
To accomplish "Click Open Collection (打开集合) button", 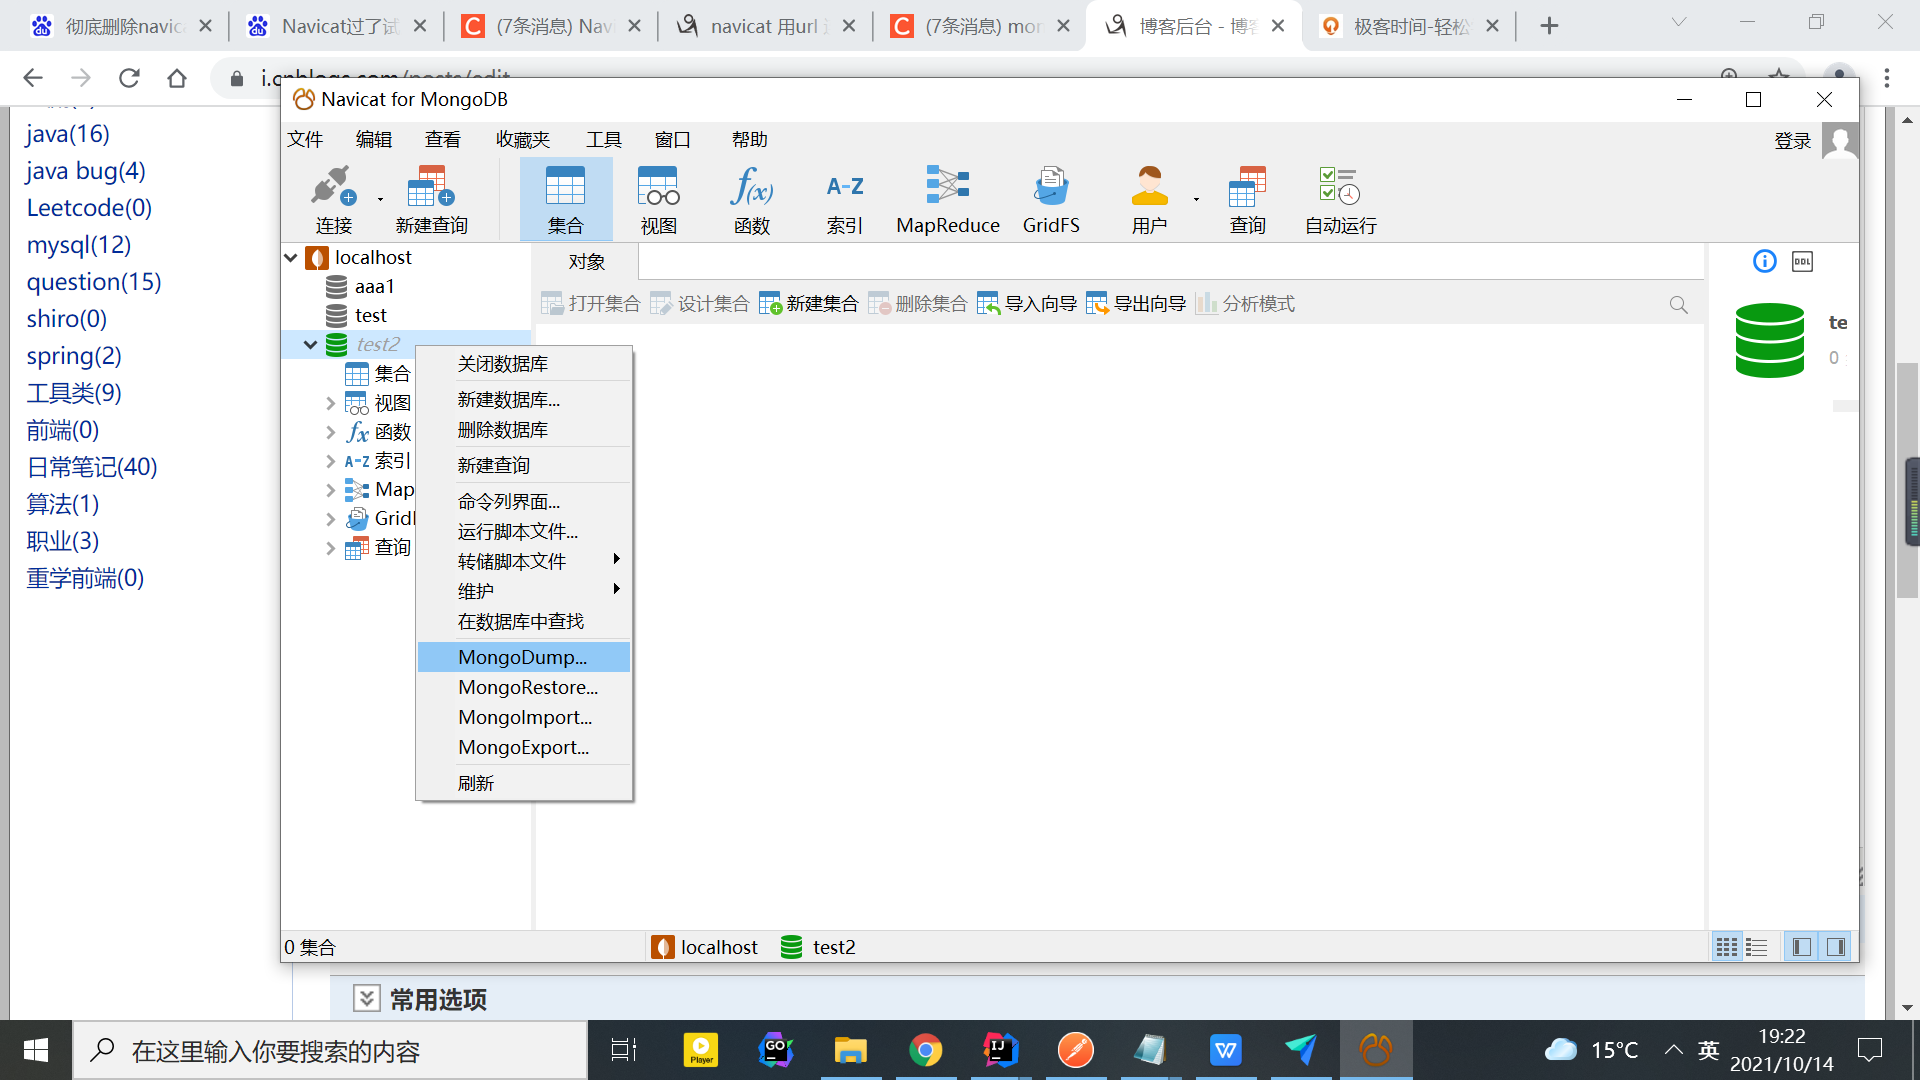I will coord(590,303).
